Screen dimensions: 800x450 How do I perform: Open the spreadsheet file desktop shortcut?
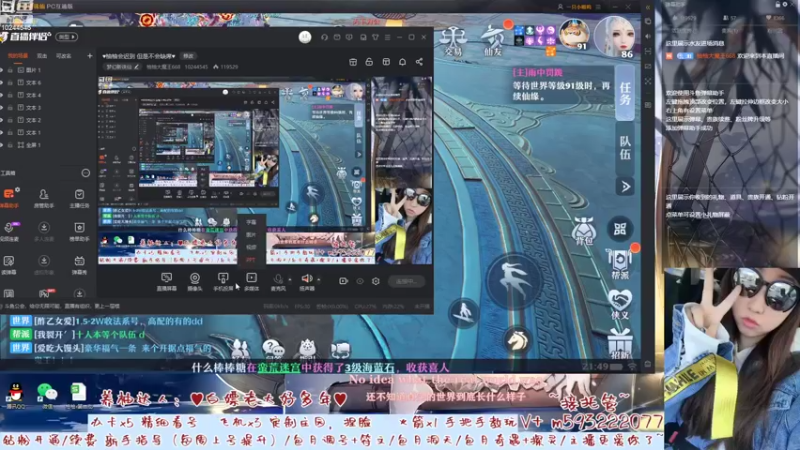tap(78, 395)
